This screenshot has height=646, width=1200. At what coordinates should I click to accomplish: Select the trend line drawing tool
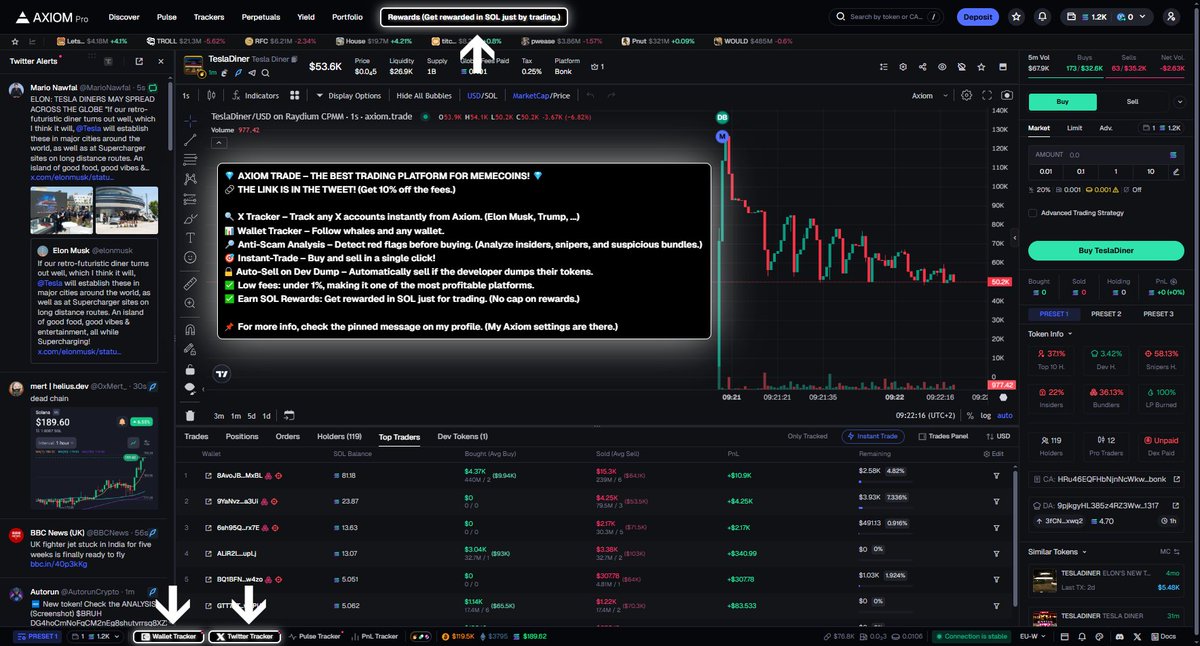point(190,138)
